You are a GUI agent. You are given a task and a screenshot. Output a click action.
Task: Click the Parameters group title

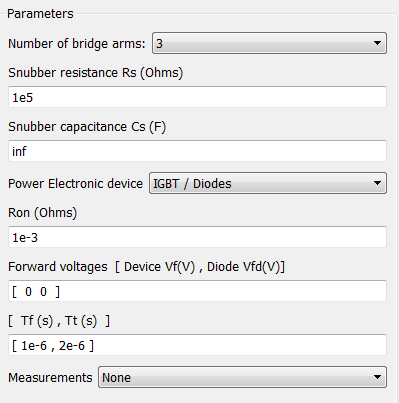pyautogui.click(x=40, y=14)
